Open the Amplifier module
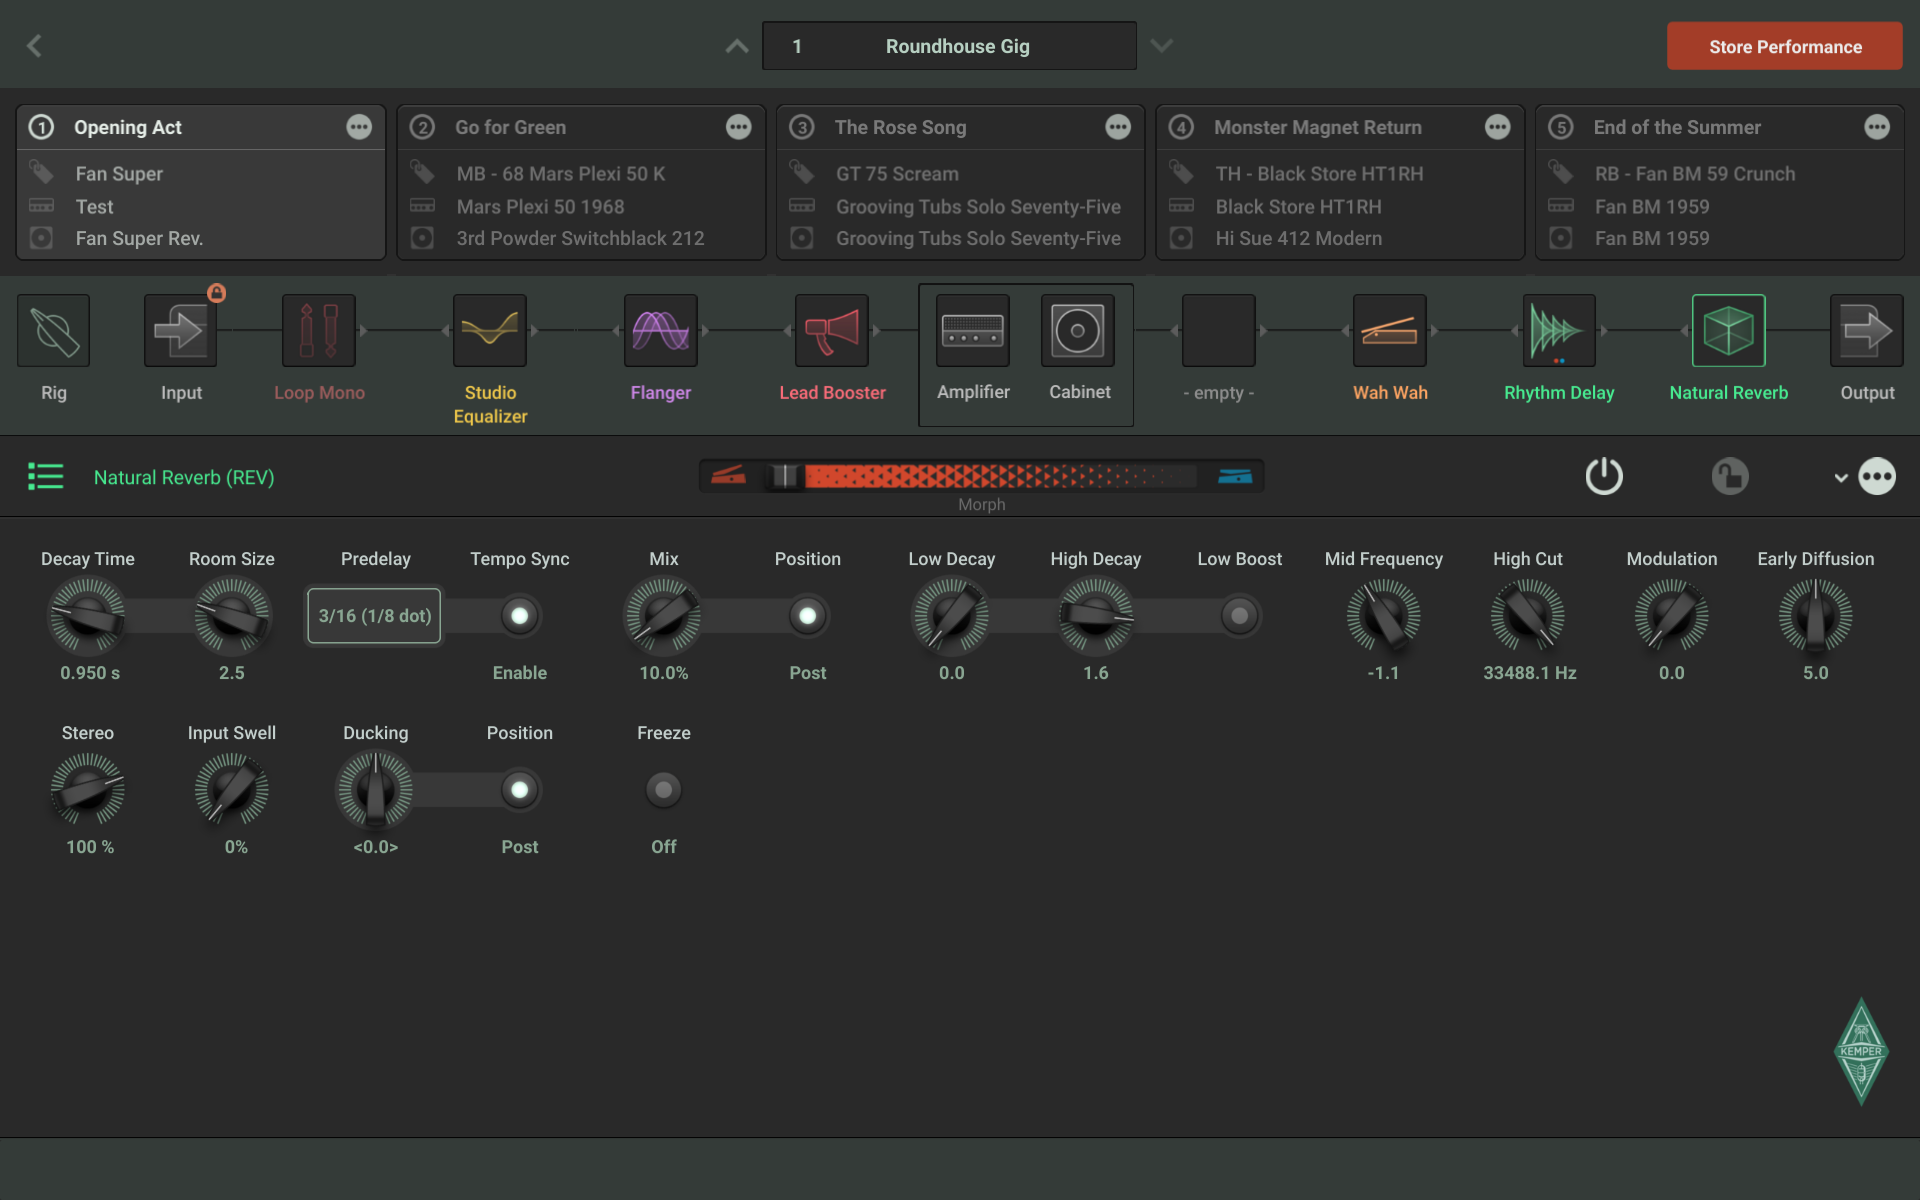 (972, 330)
